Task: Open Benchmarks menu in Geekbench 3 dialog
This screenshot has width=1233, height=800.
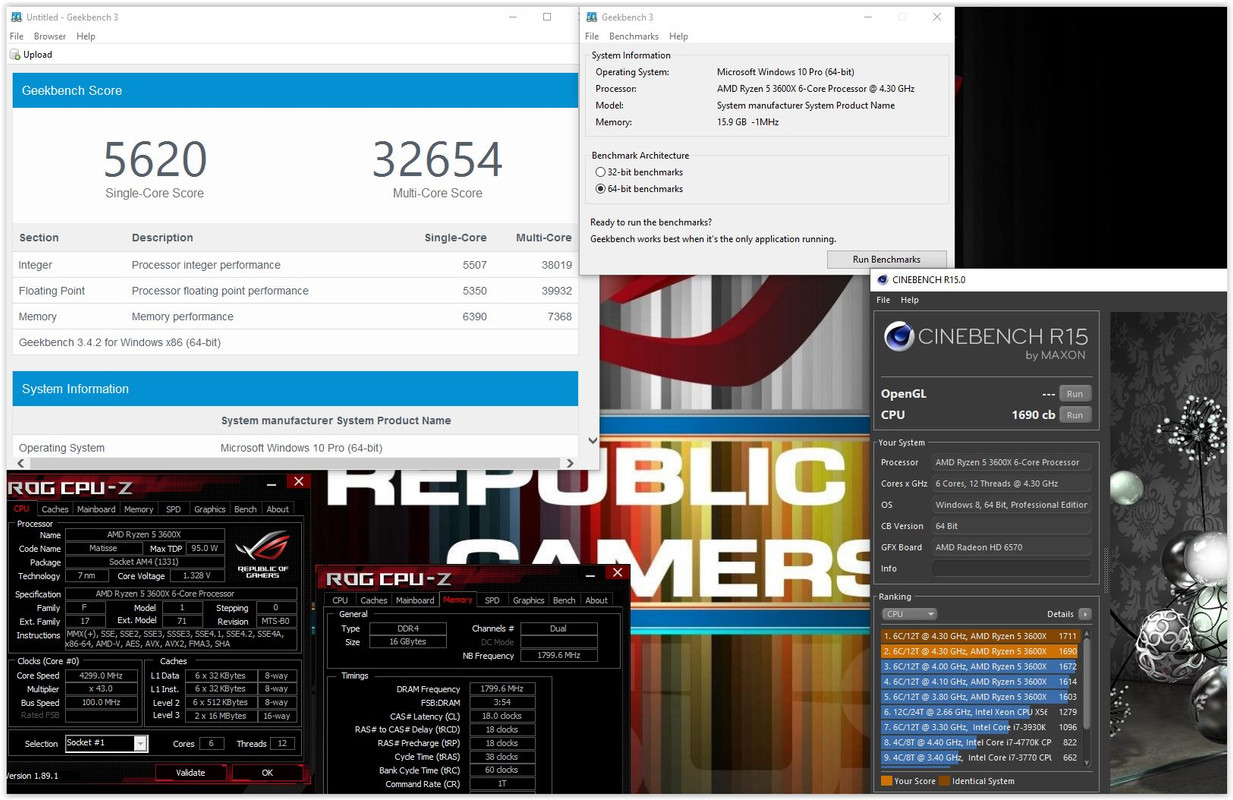Action: coord(634,36)
